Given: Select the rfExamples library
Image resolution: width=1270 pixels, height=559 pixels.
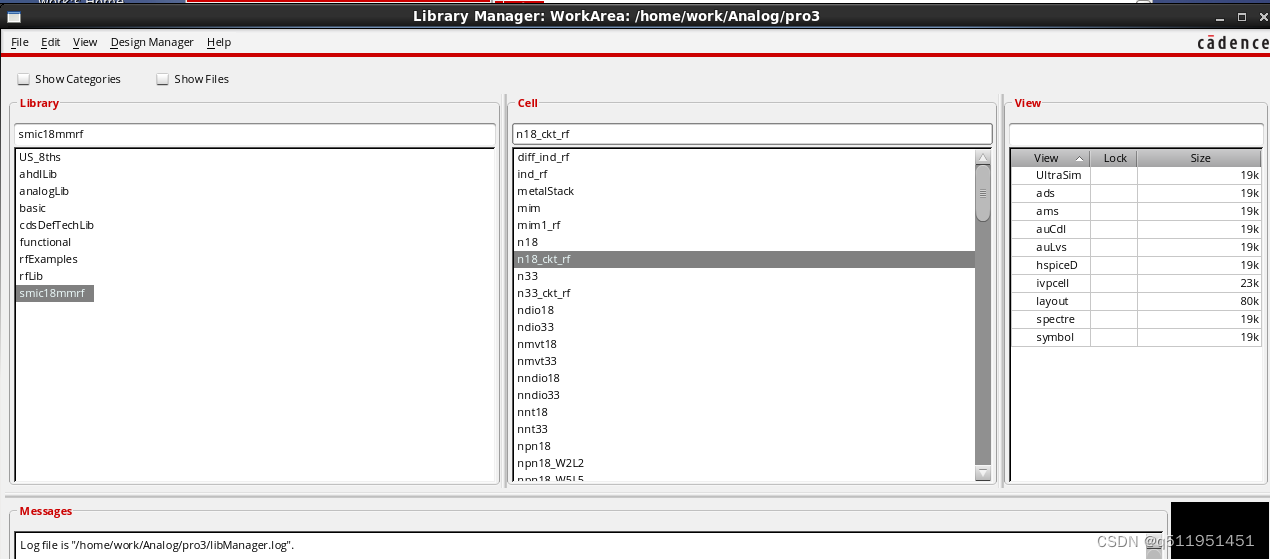Looking at the screenshot, I should [48, 259].
